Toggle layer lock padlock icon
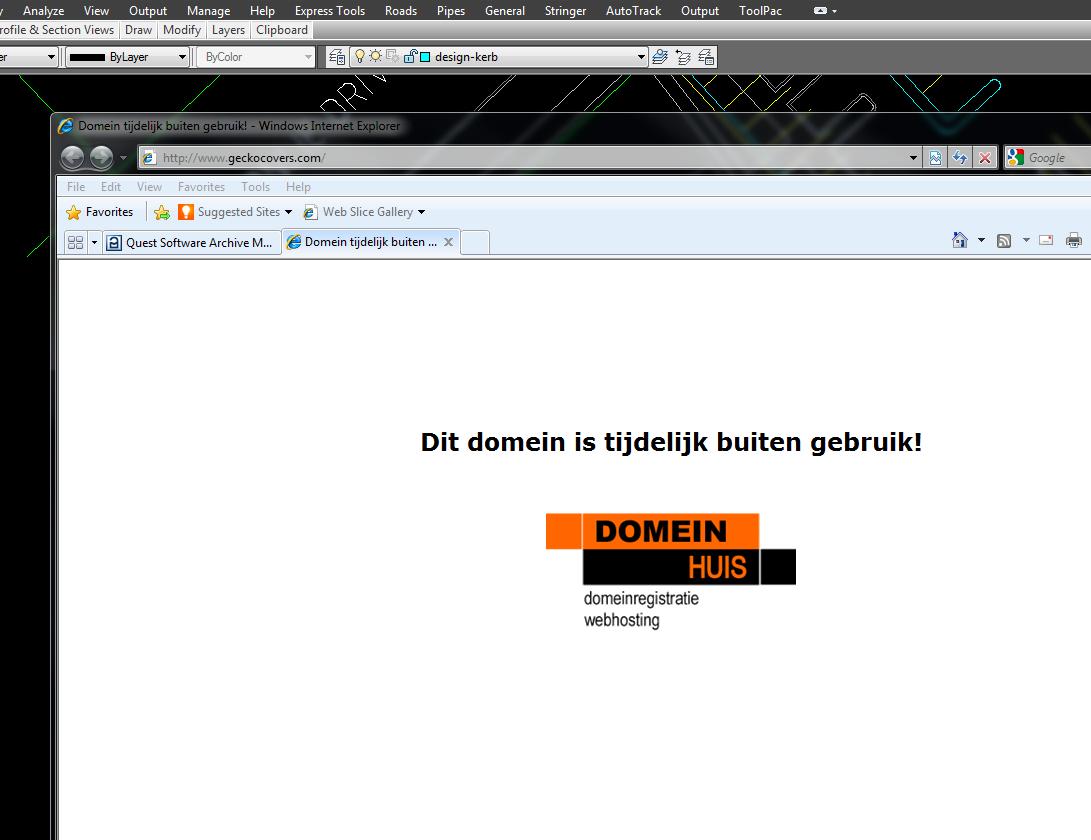Viewport: 1091px width, 840px height. [410, 56]
